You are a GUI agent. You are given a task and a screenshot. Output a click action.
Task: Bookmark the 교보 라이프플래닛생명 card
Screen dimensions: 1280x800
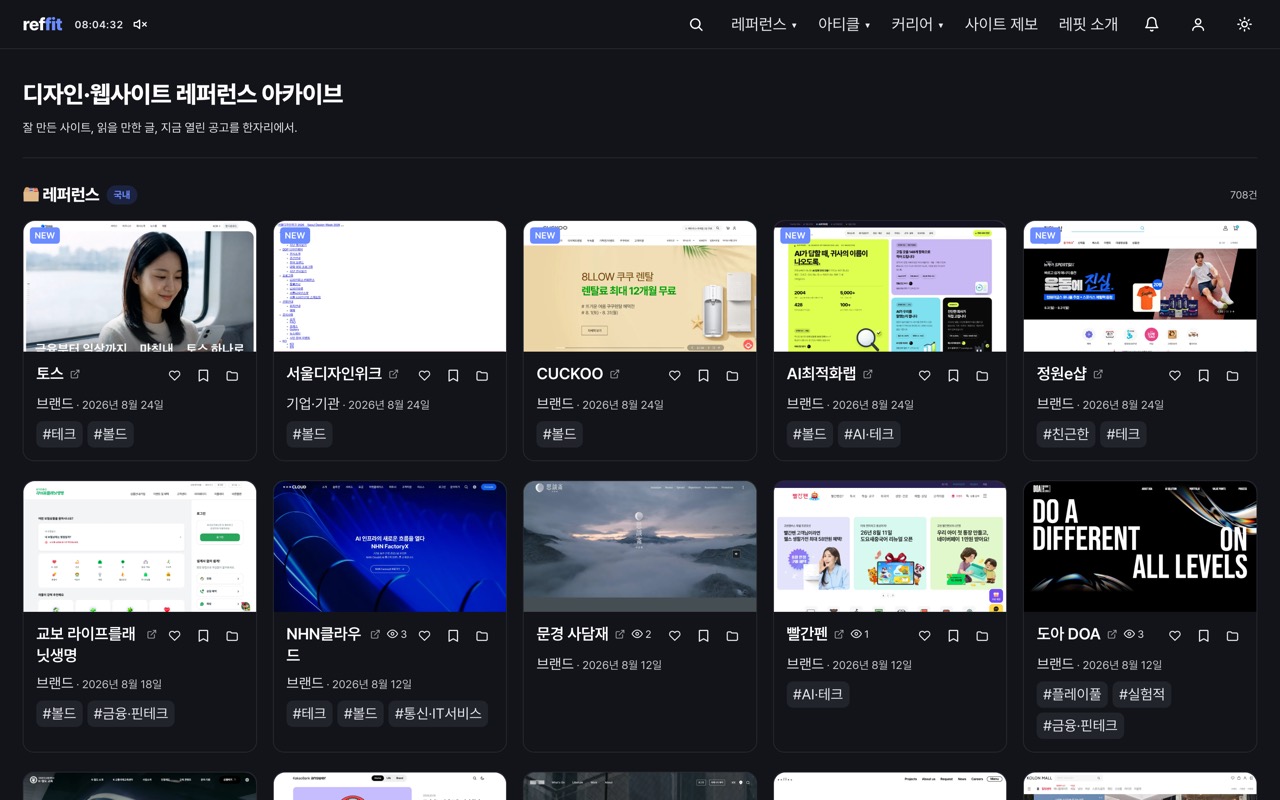pyautogui.click(x=203, y=636)
